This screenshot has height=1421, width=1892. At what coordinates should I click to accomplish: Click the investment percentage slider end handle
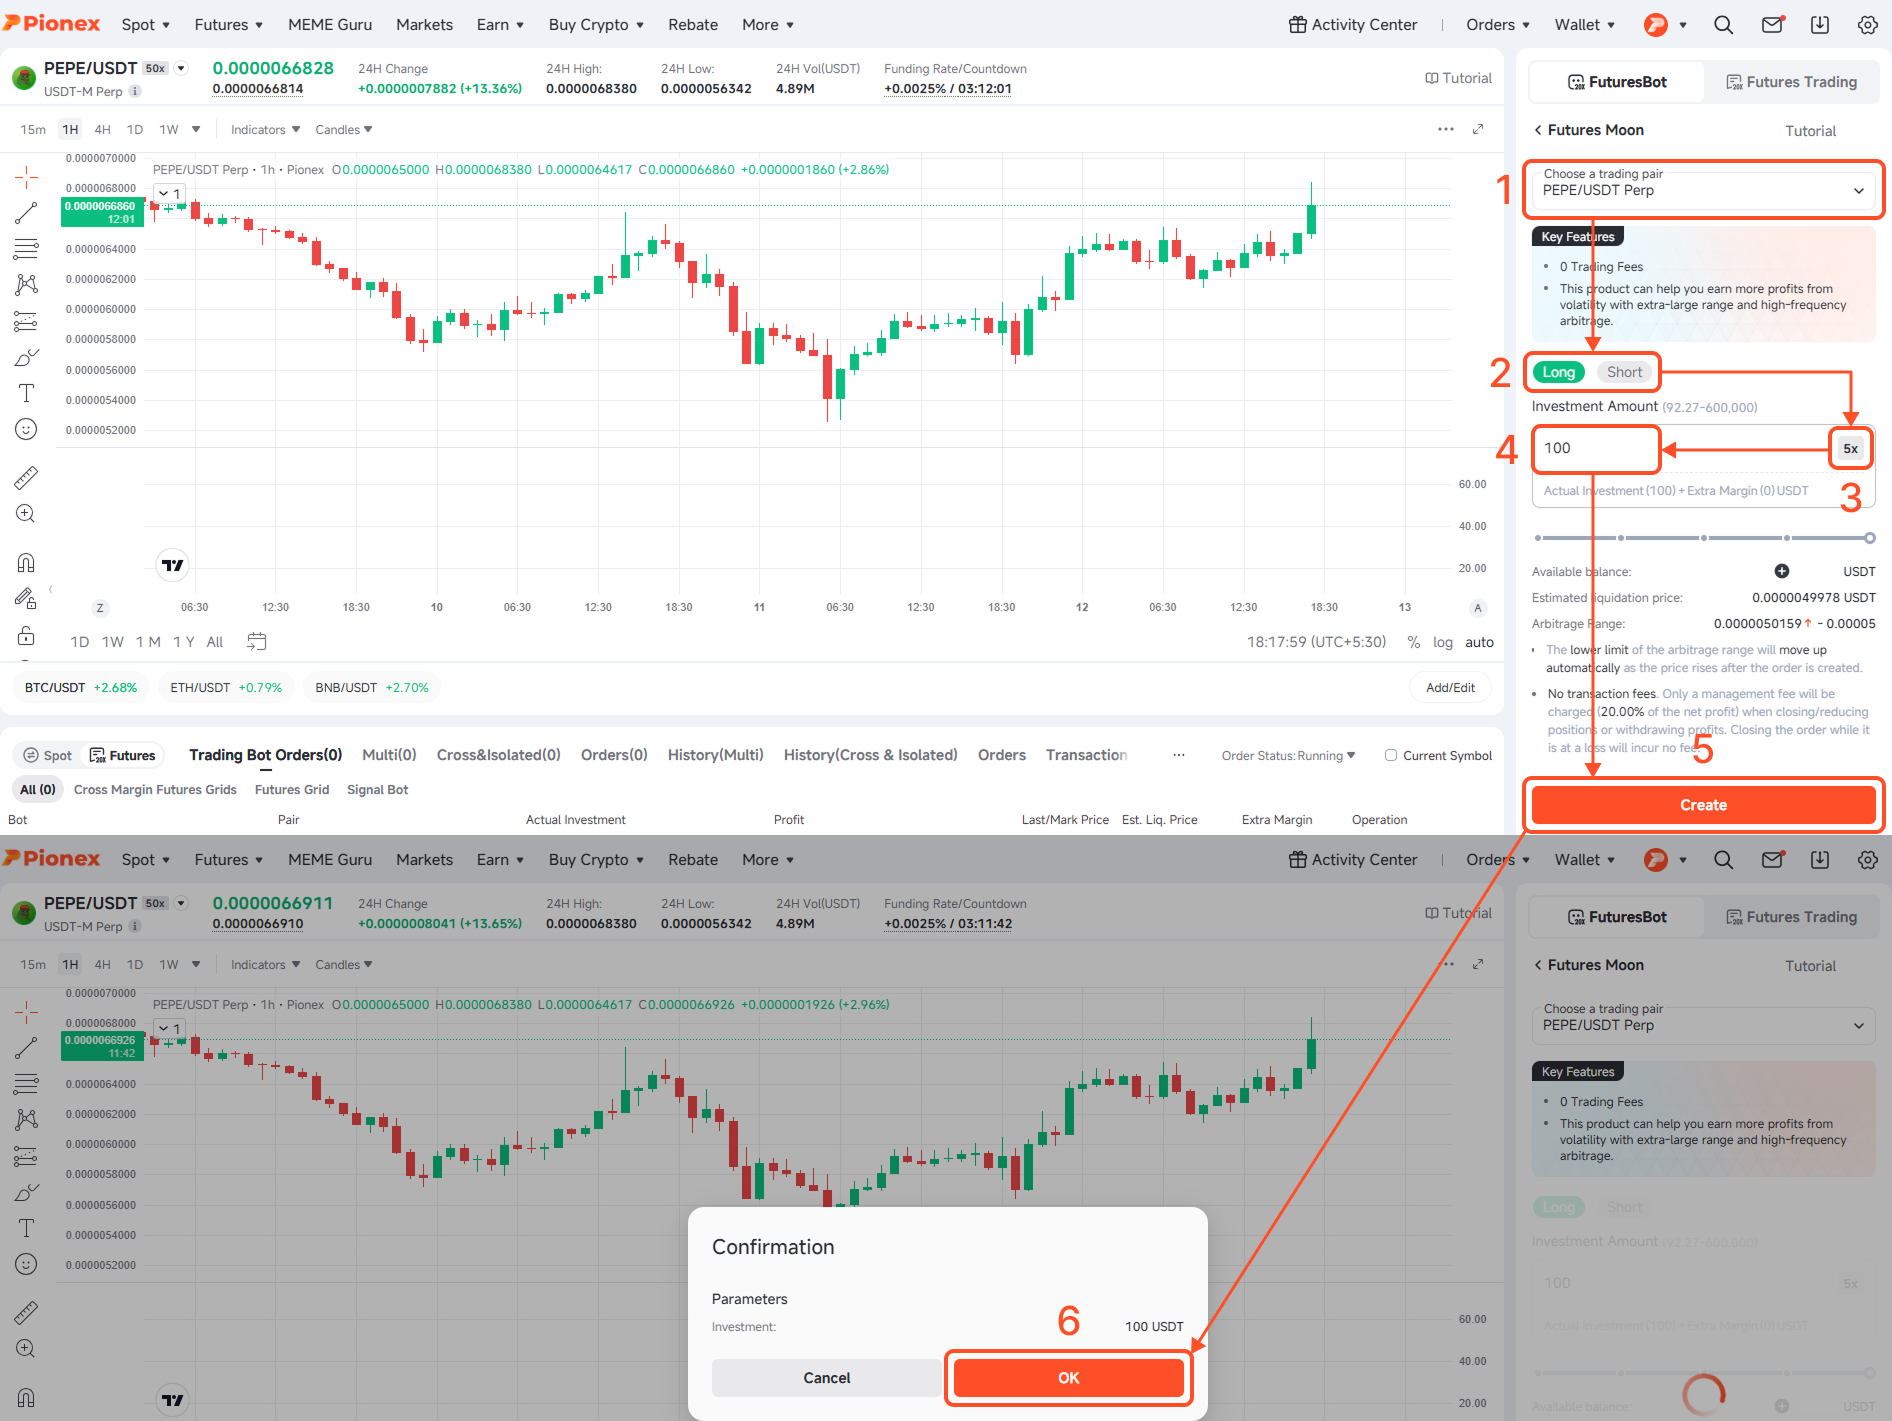click(1869, 538)
